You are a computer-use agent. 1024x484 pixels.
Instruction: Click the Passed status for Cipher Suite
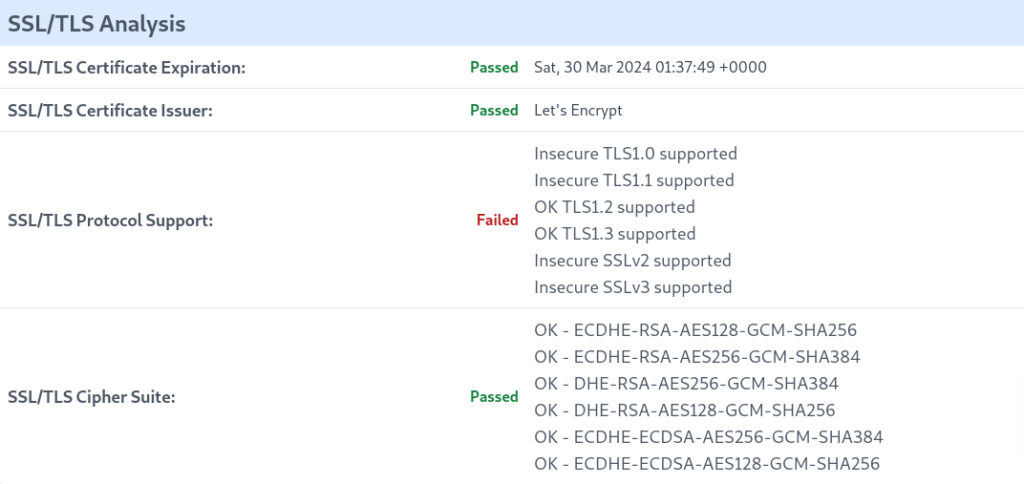(x=494, y=396)
